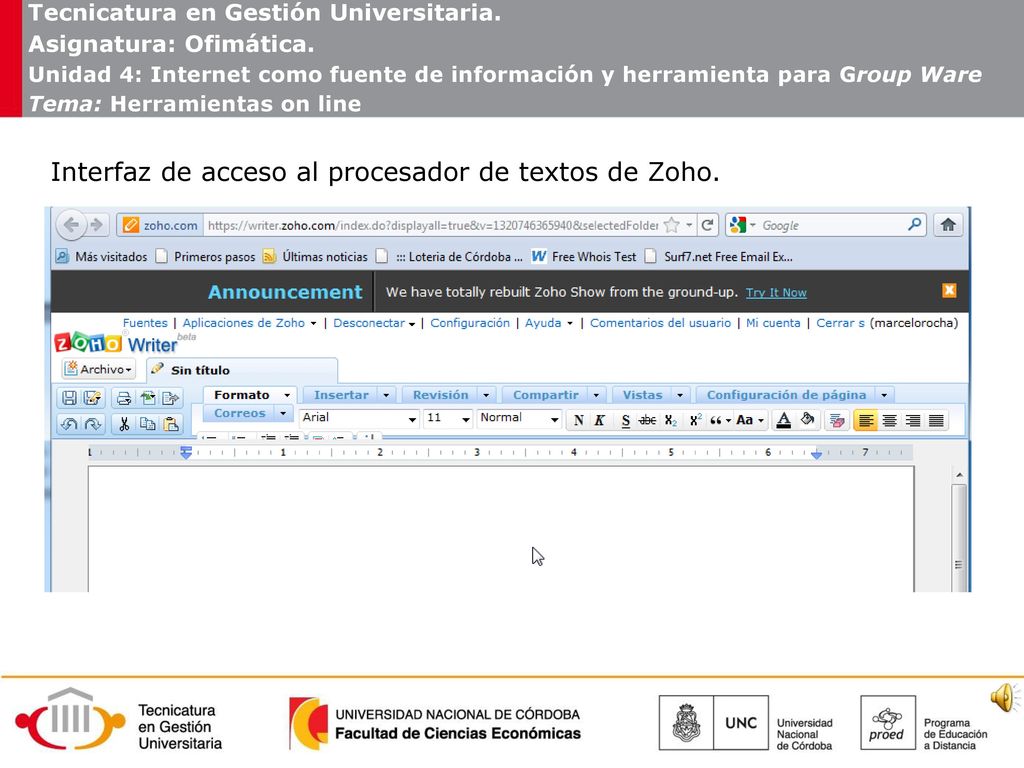The image size is (1024, 768).
Task: Click the Configuración link
Action: point(470,323)
